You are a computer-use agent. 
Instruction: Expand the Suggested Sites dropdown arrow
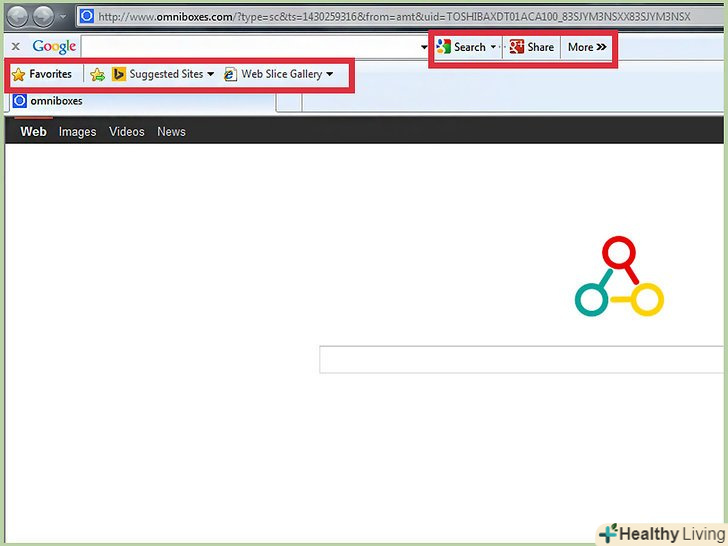pos(210,74)
